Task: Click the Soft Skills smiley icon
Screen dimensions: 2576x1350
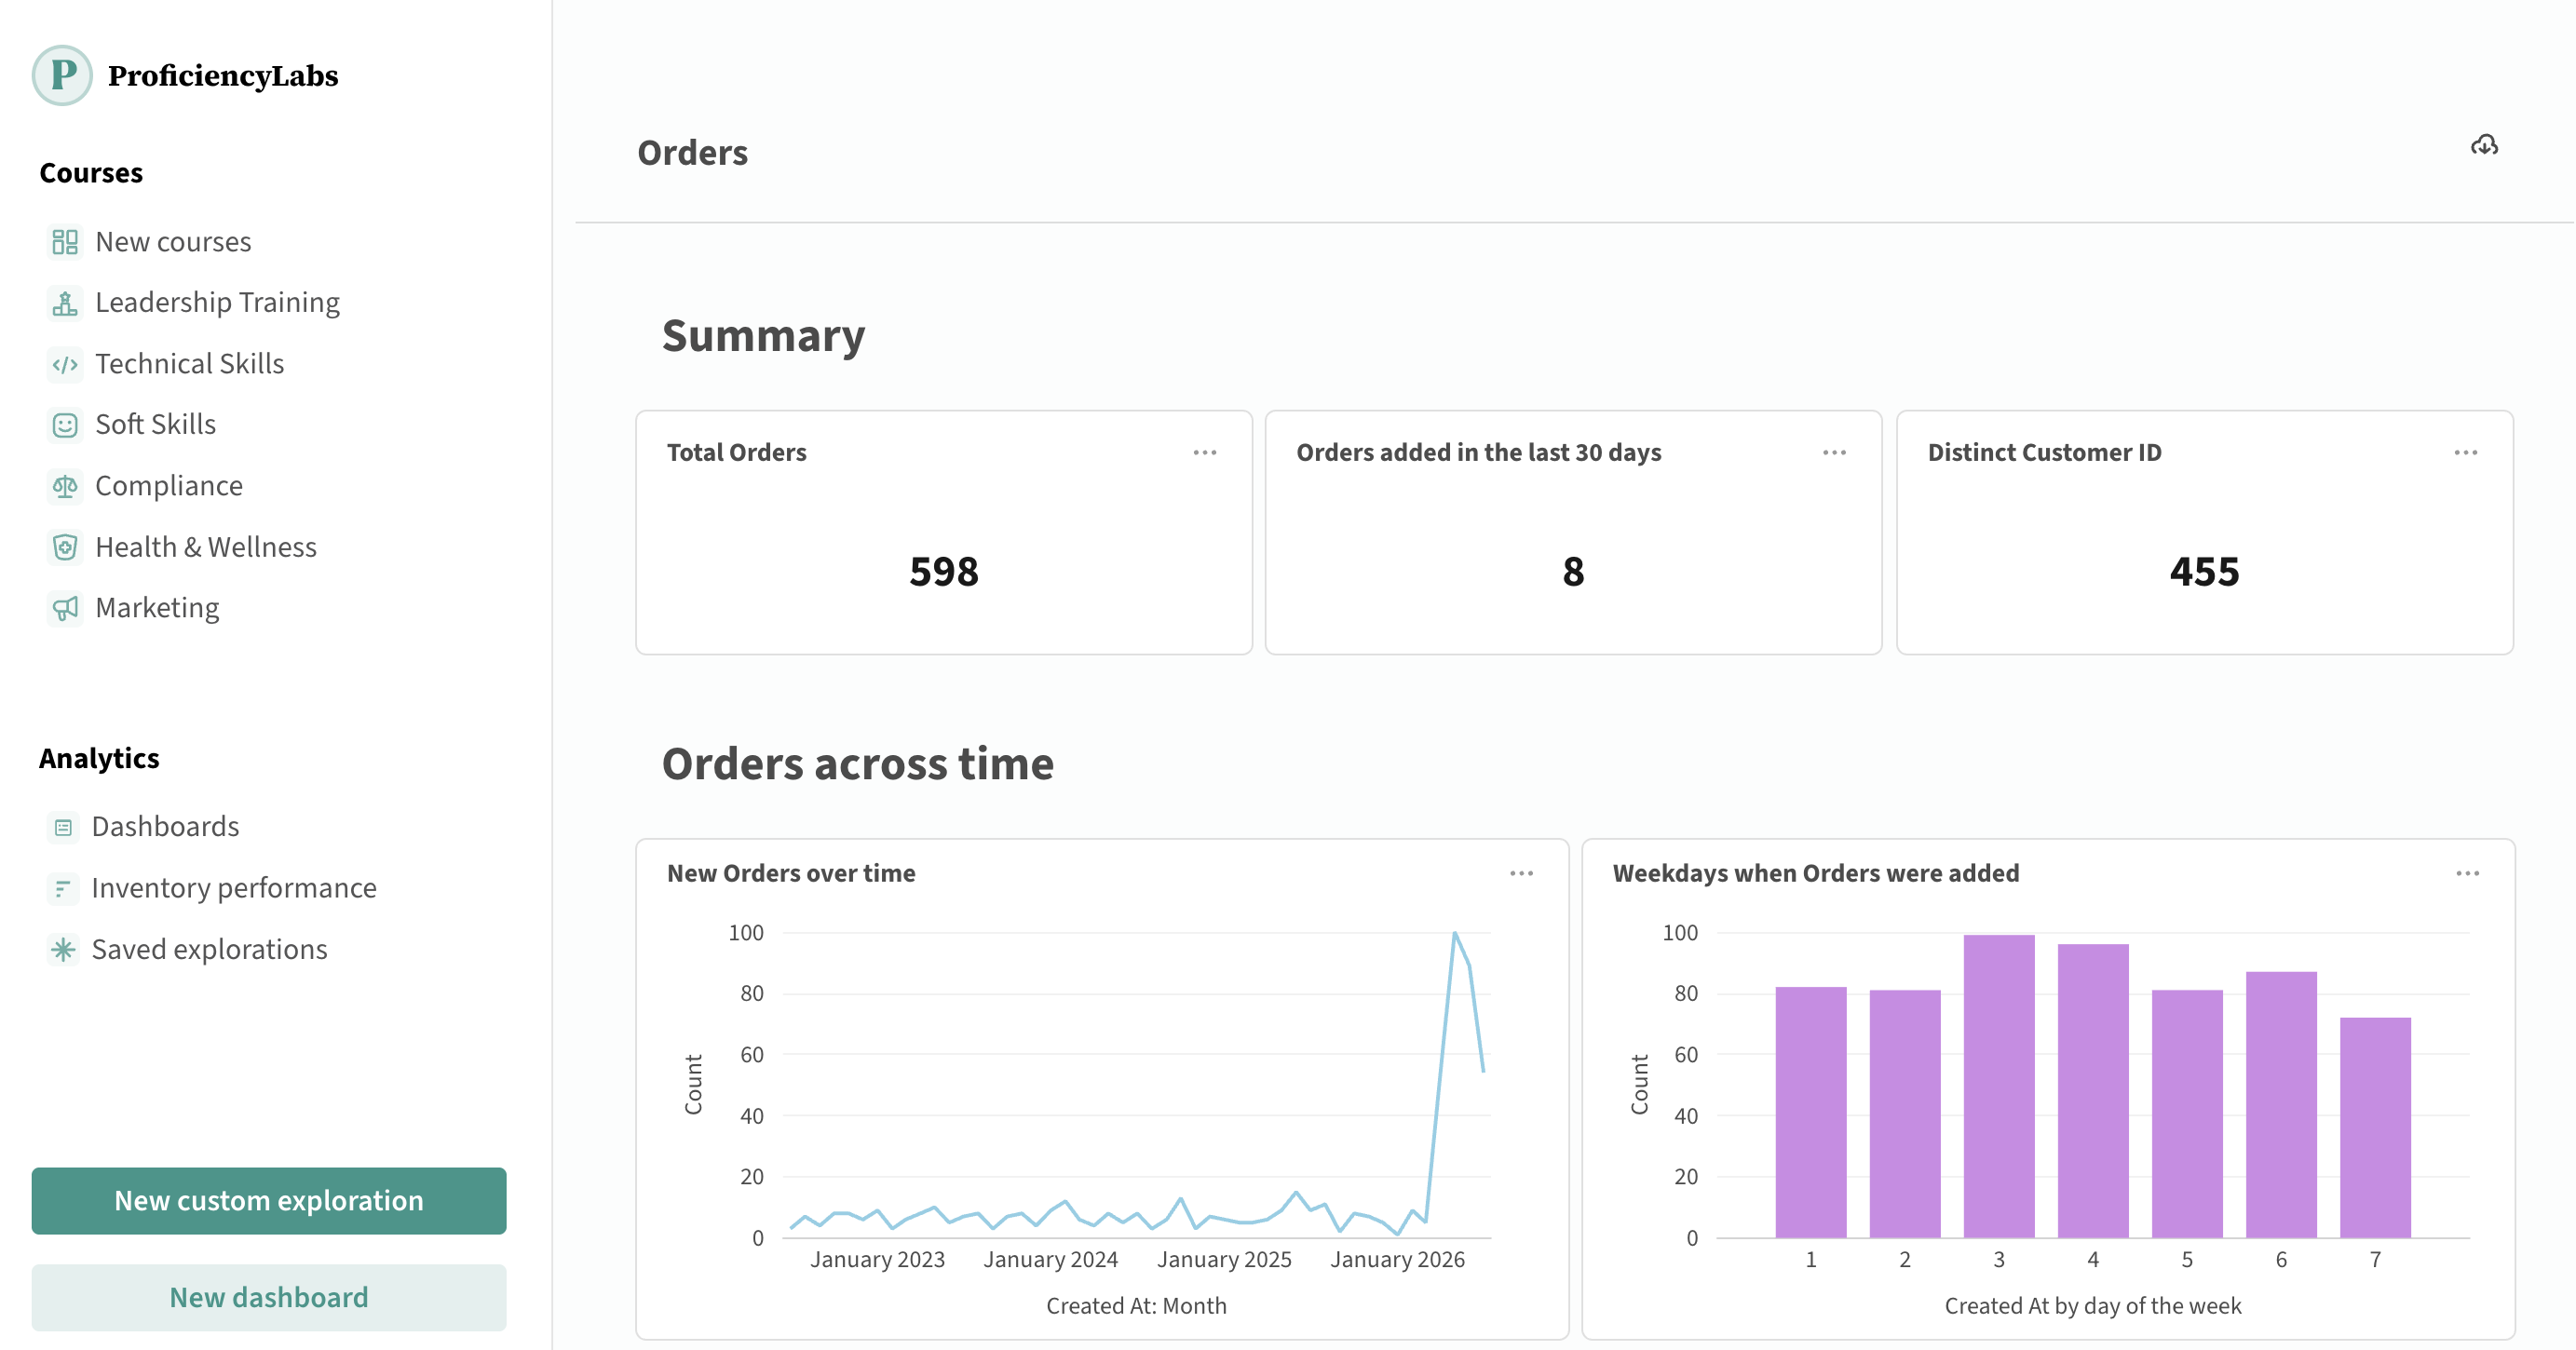Action: pyautogui.click(x=65, y=425)
